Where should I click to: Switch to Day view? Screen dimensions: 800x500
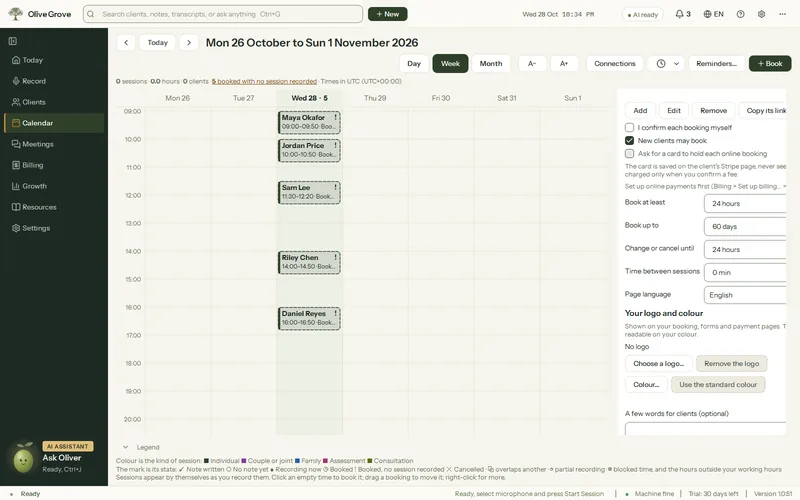tap(414, 64)
